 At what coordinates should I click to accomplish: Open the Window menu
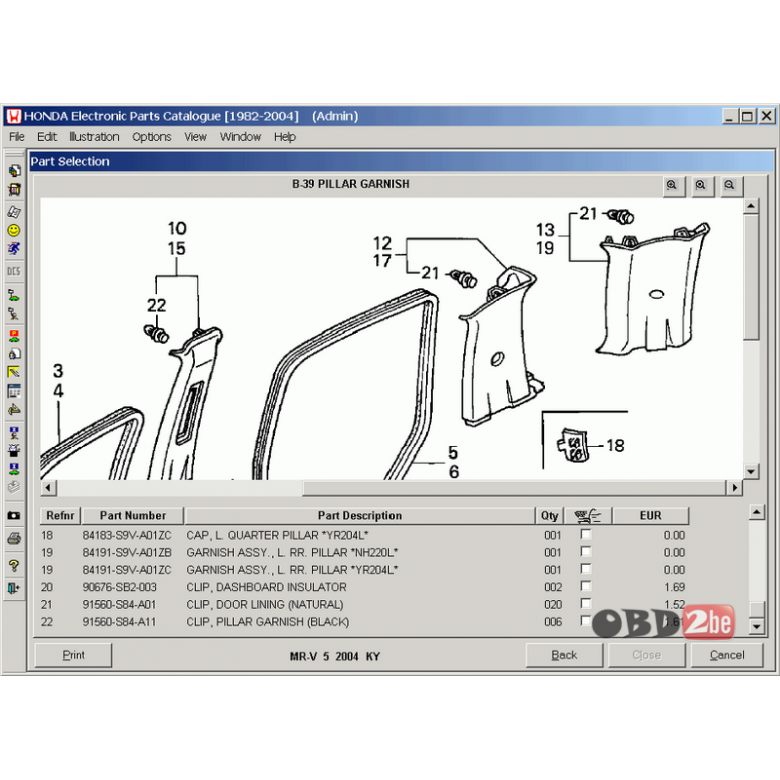(x=240, y=137)
